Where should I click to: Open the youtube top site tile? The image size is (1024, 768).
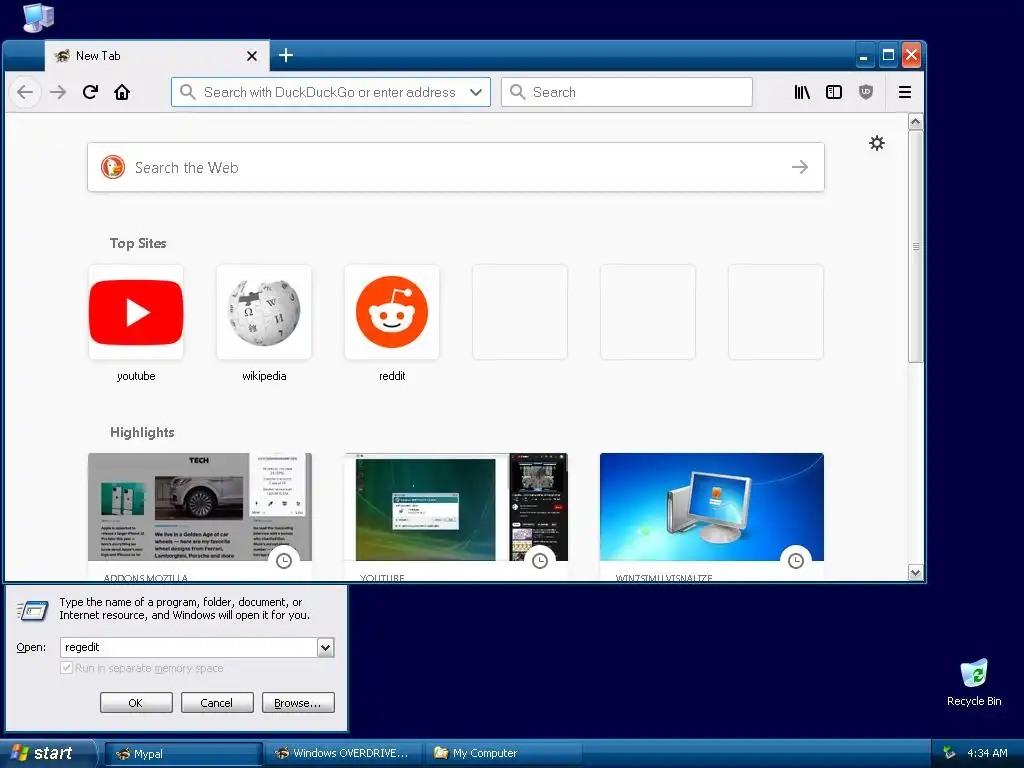[136, 312]
